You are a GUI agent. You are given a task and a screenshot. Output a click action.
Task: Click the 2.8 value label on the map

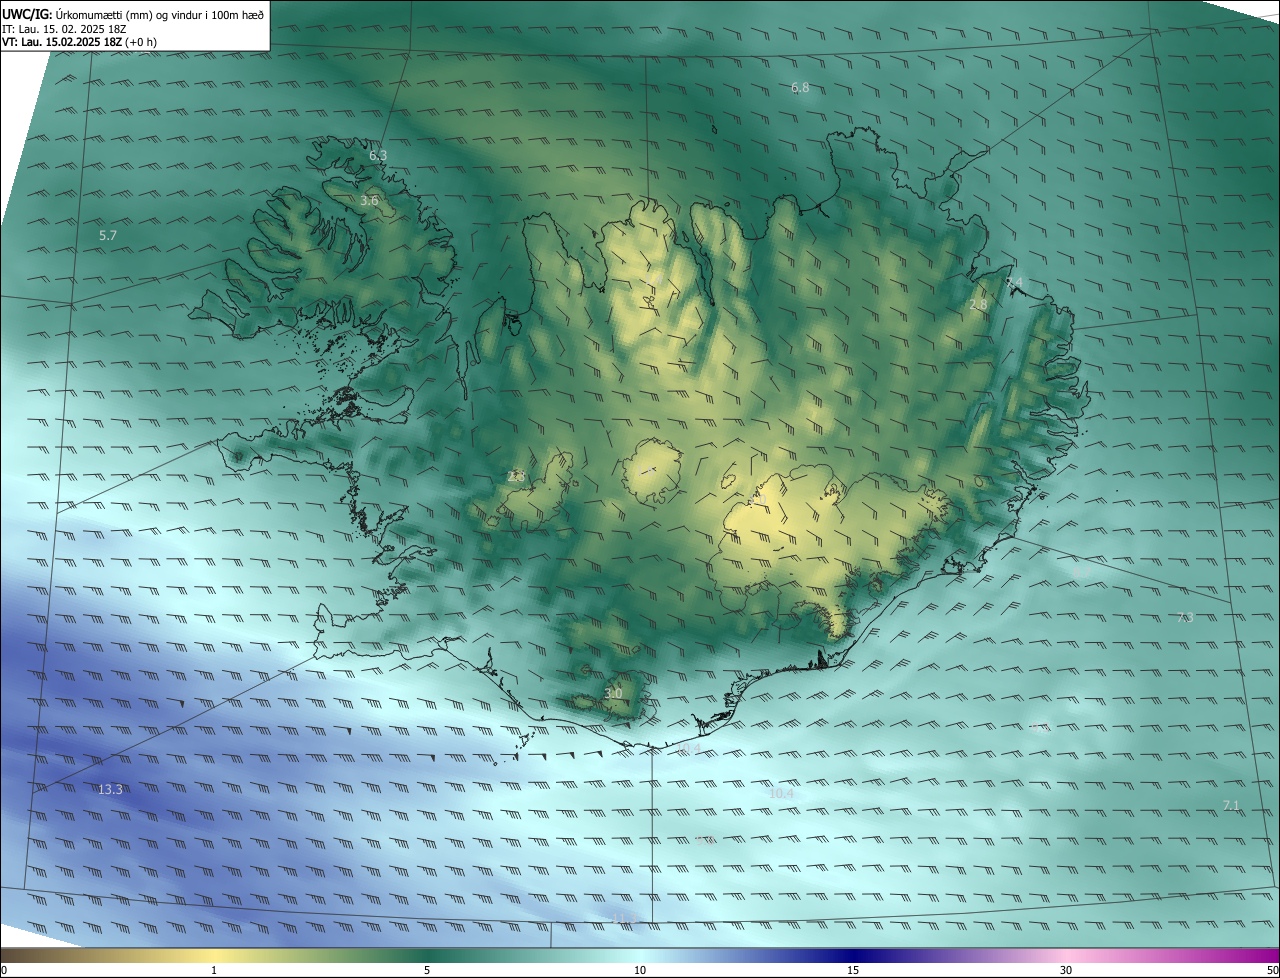point(978,305)
